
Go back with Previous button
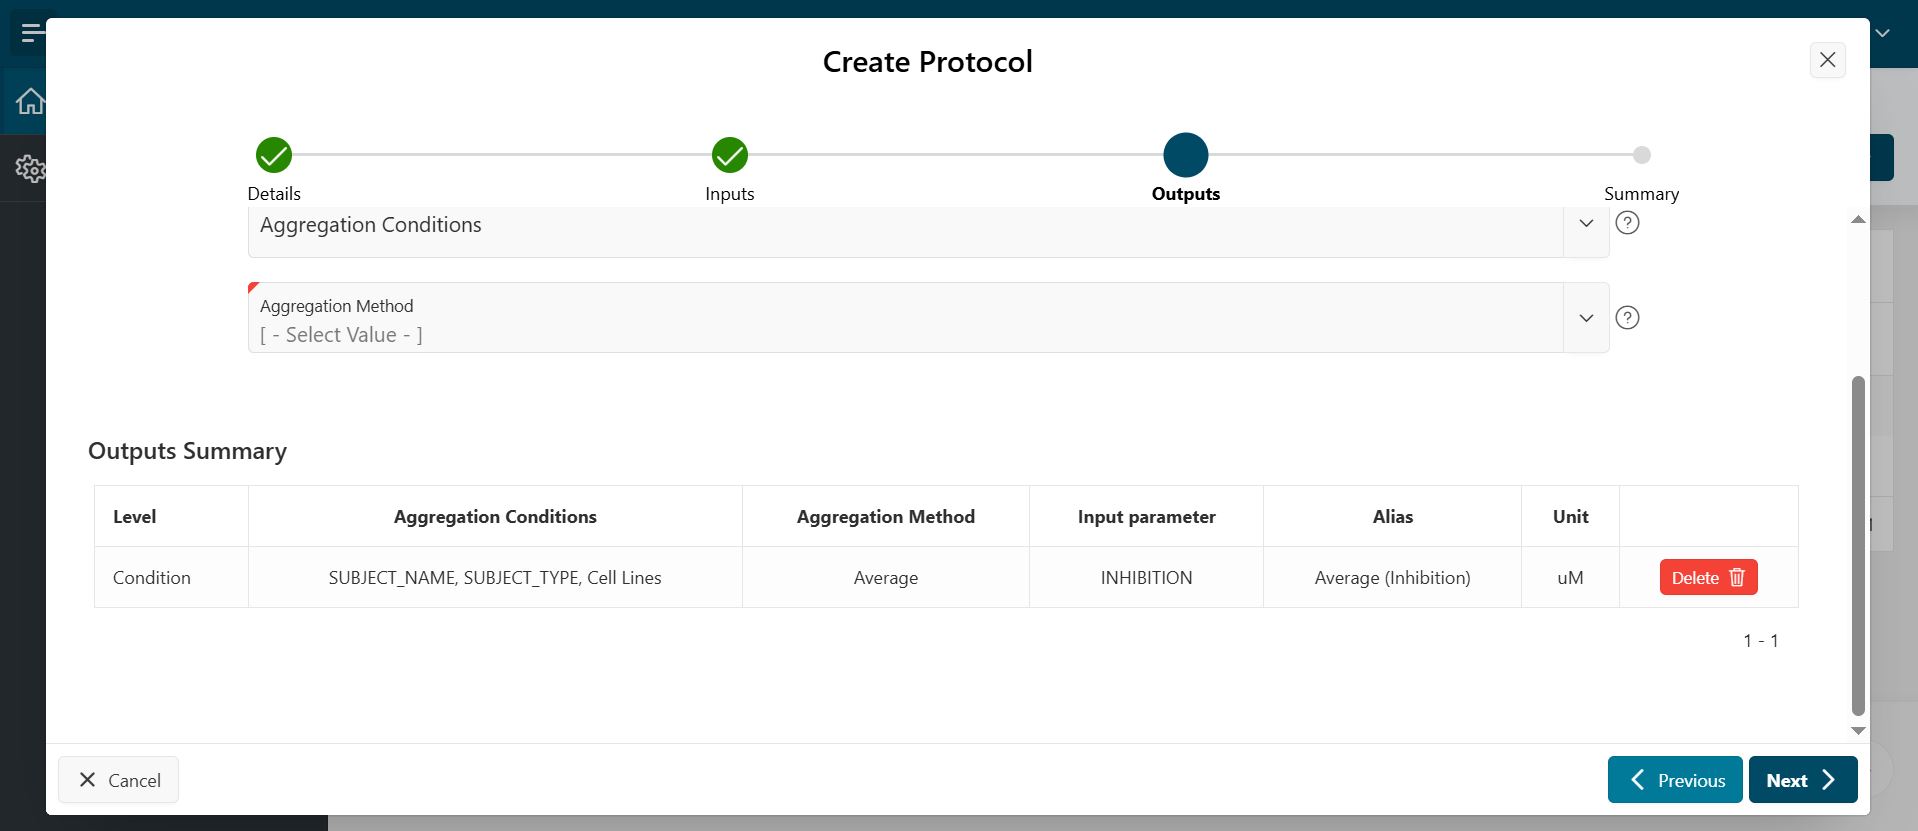(1675, 780)
